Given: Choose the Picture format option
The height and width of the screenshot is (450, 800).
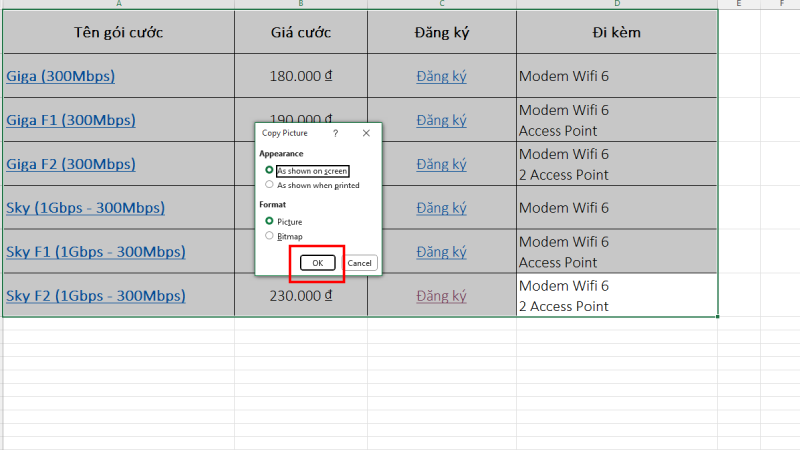Looking at the screenshot, I should click(269, 221).
